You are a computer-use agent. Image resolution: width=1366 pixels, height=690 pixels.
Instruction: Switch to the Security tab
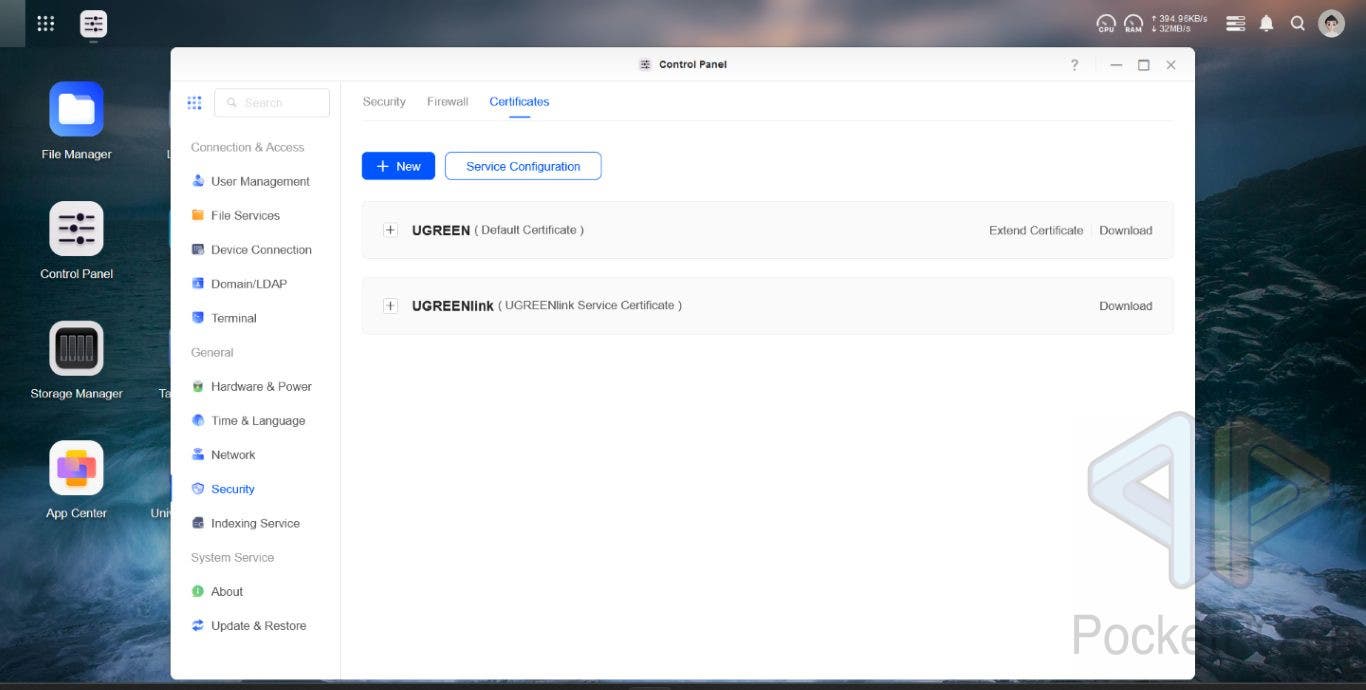pyautogui.click(x=384, y=102)
